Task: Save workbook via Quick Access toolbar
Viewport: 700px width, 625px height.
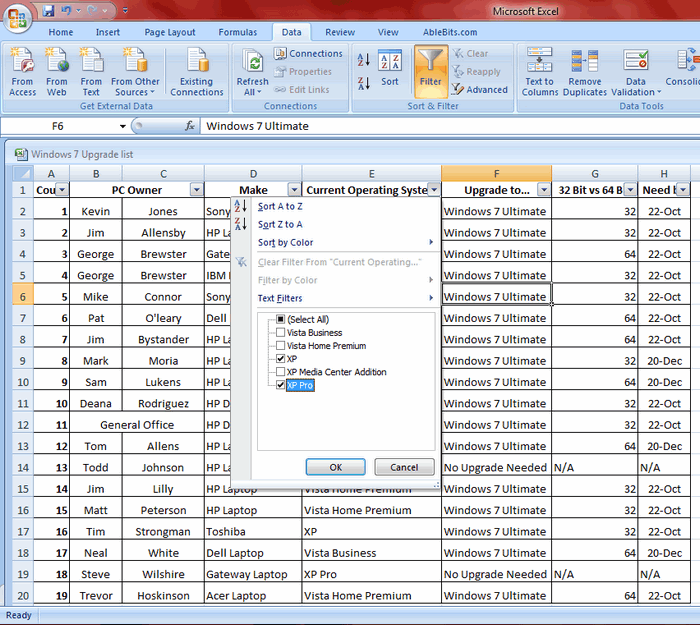Action: 48,10
